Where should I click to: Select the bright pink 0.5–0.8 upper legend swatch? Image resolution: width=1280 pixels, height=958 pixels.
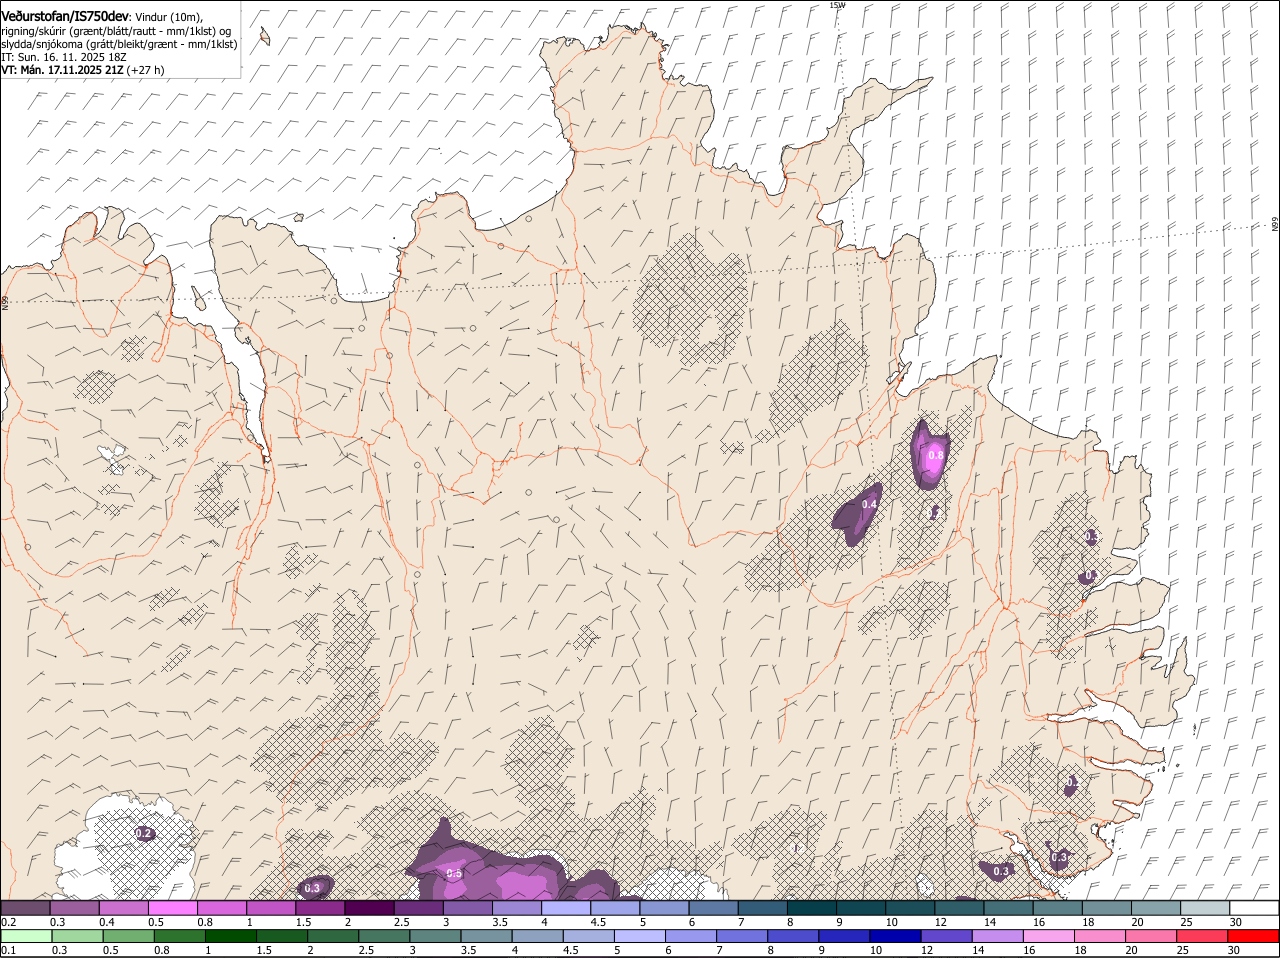coord(173,908)
